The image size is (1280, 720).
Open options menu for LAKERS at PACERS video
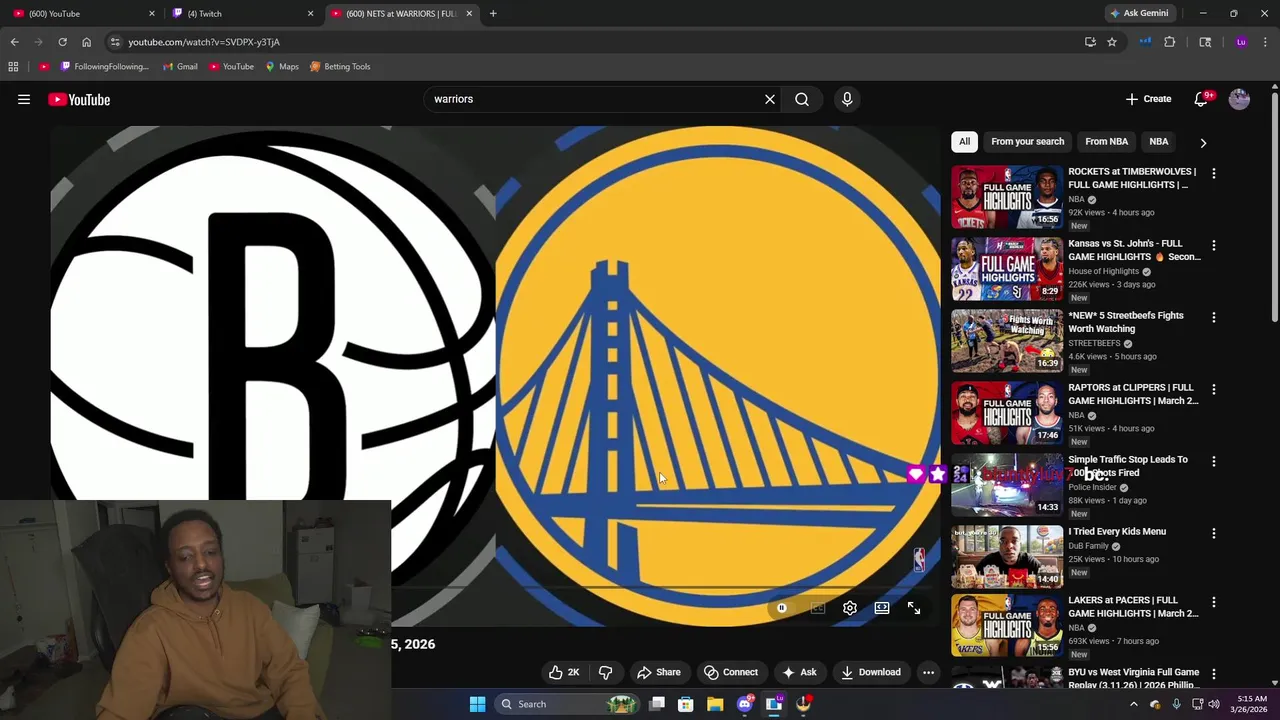click(1214, 602)
